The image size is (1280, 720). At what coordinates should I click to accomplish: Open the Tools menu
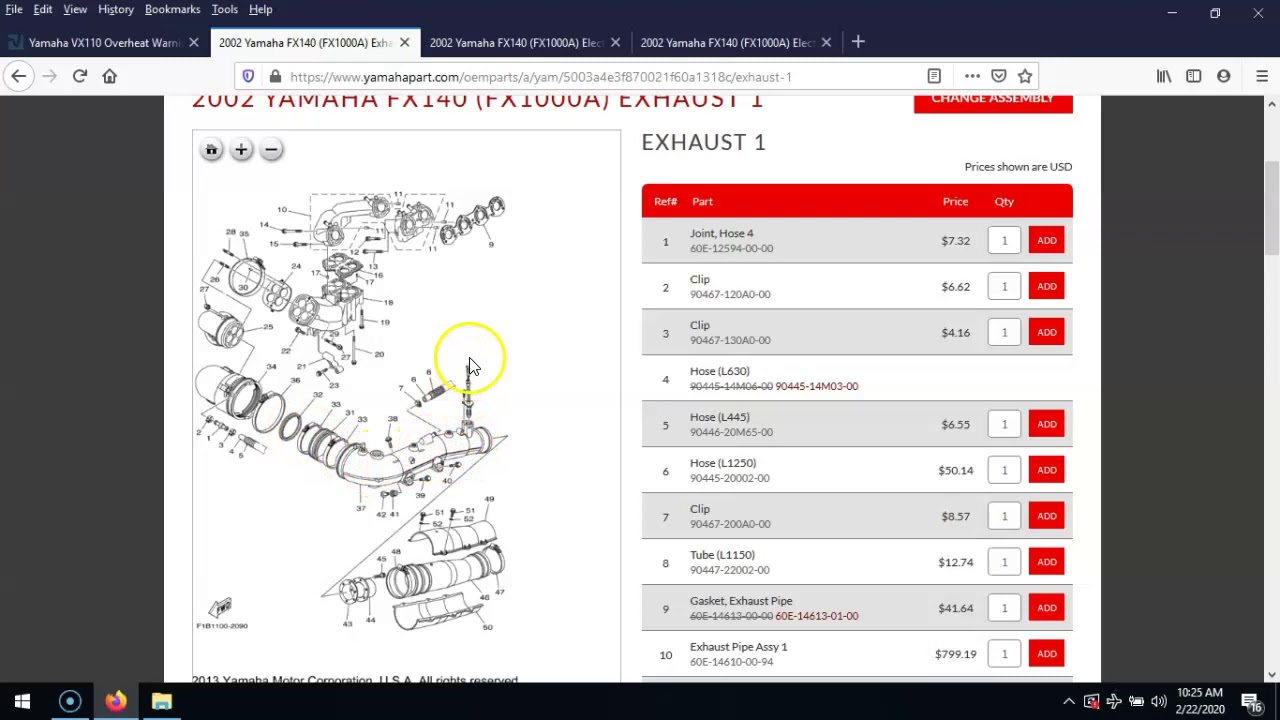(224, 9)
